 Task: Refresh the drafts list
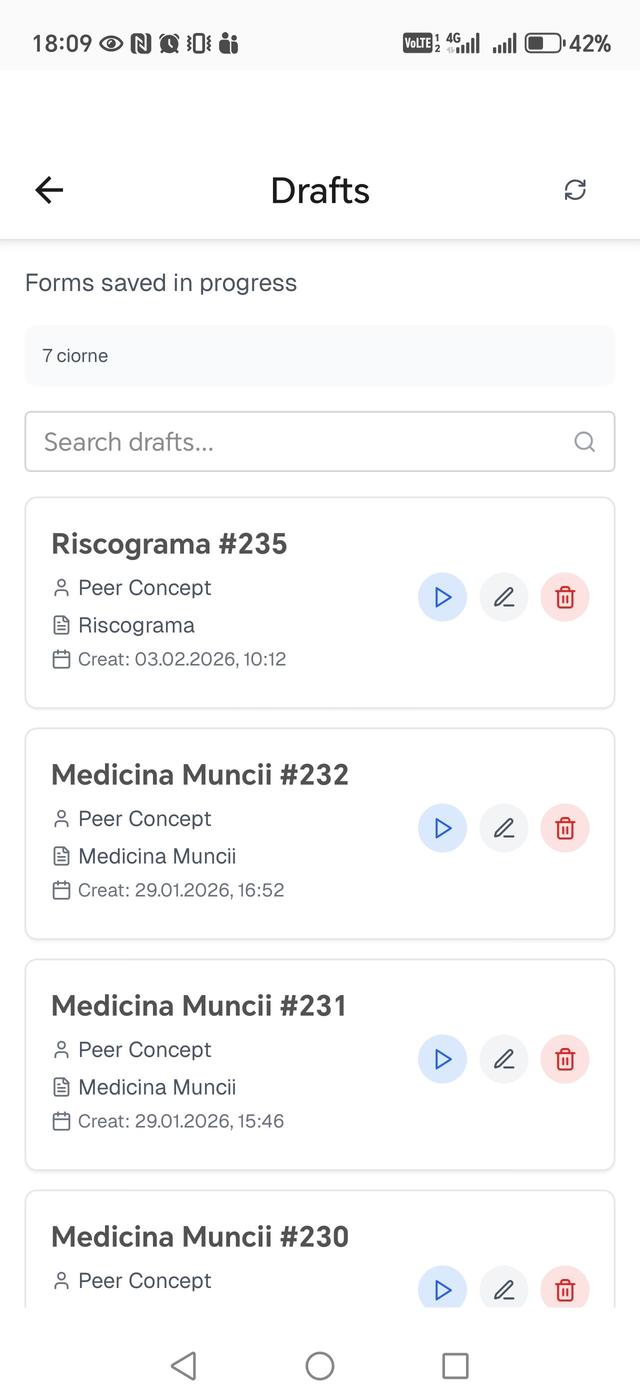575,190
